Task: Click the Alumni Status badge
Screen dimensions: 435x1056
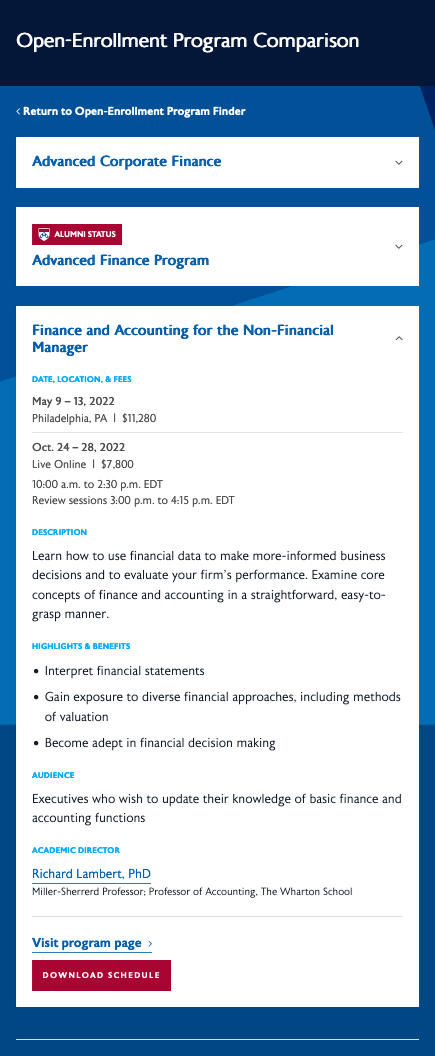Action: point(77,234)
